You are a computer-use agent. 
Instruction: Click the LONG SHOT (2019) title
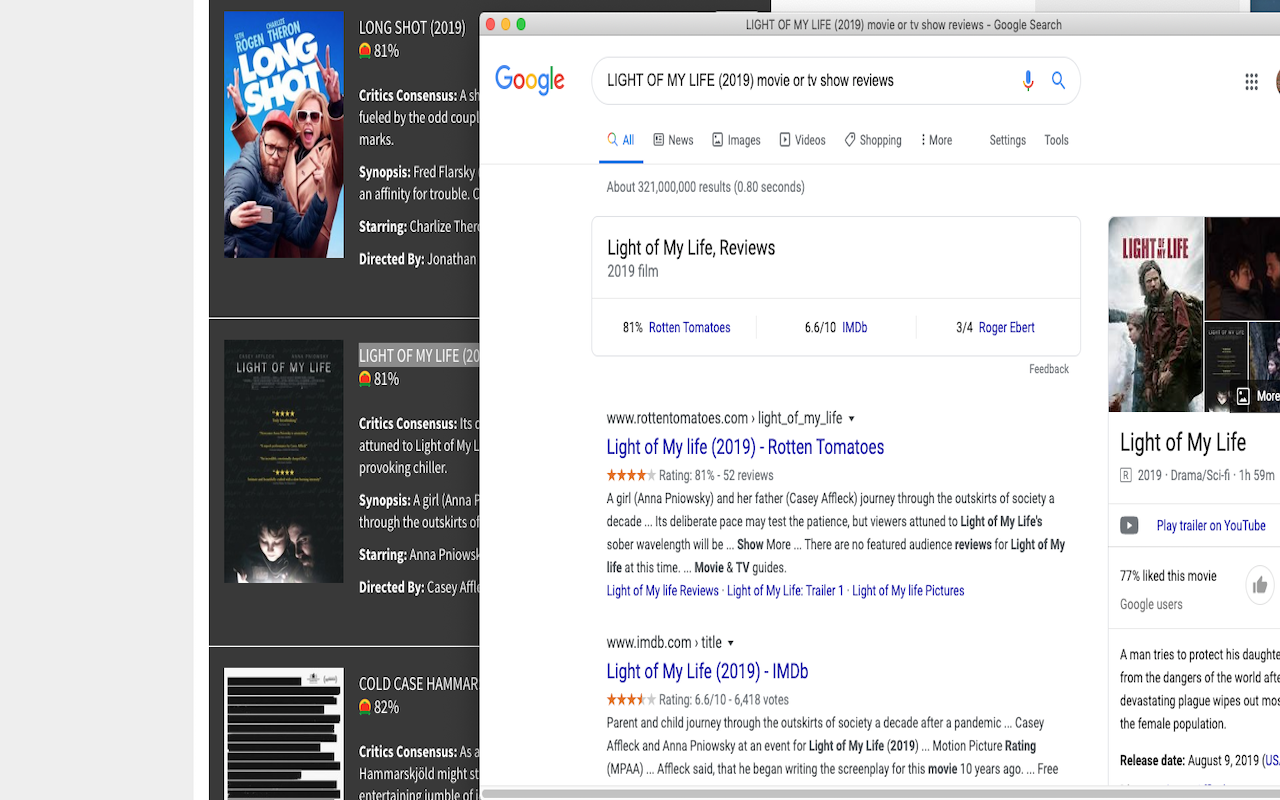pyautogui.click(x=412, y=28)
